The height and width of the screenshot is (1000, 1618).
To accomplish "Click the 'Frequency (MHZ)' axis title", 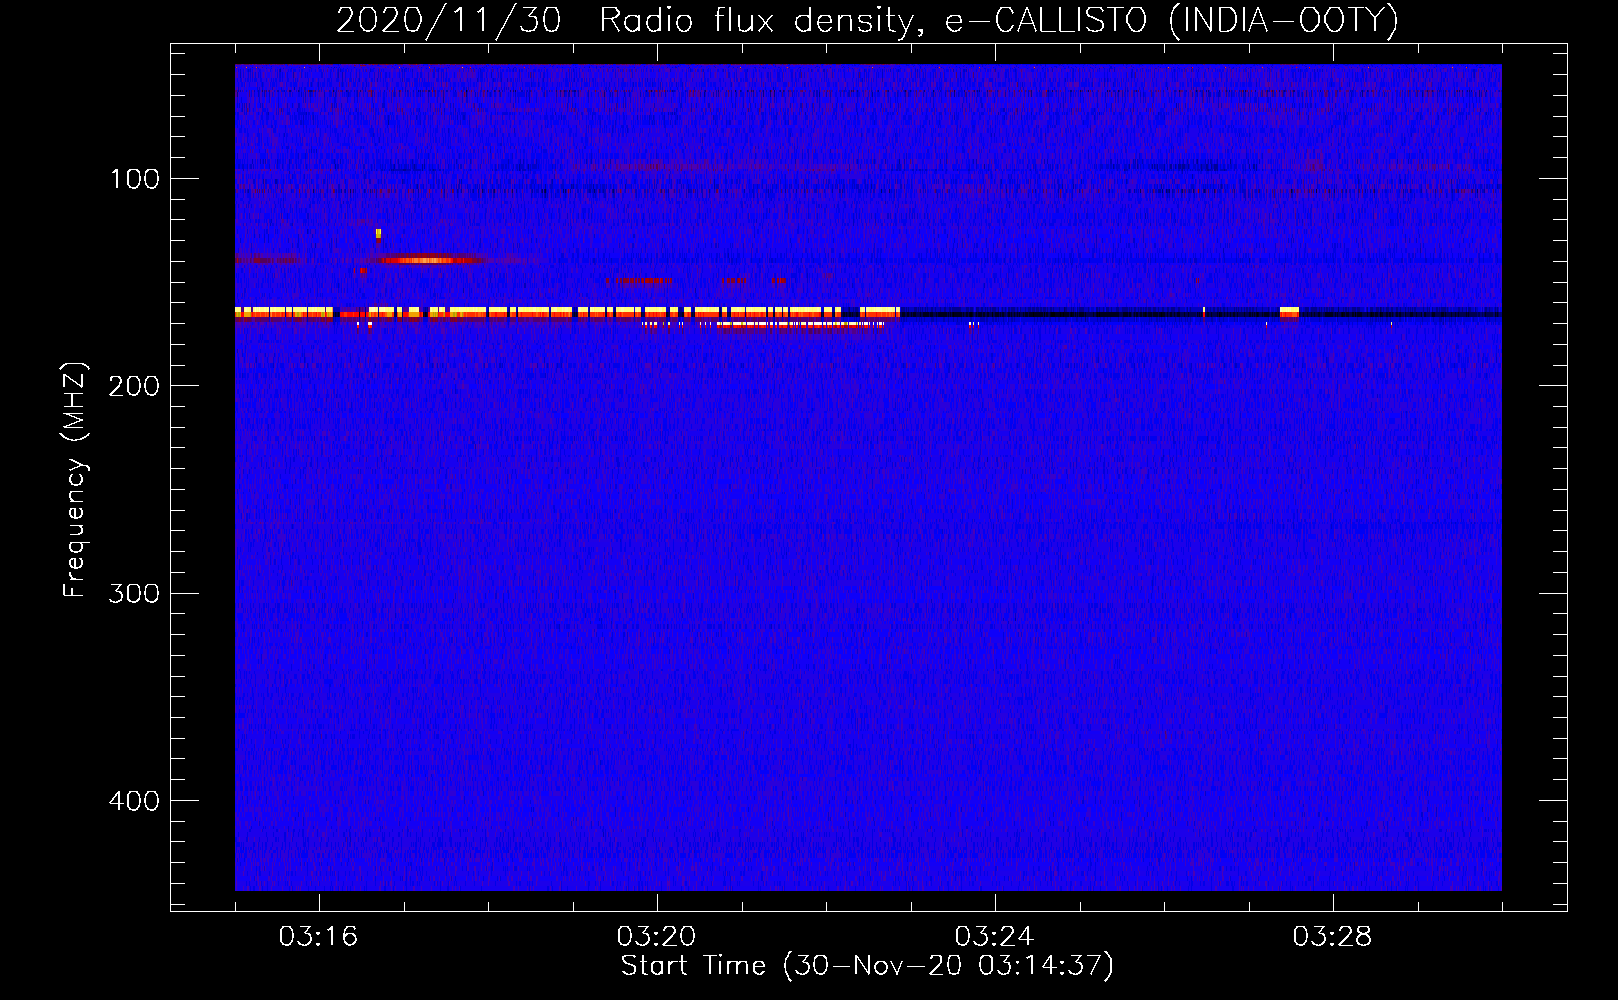I will (76, 480).
